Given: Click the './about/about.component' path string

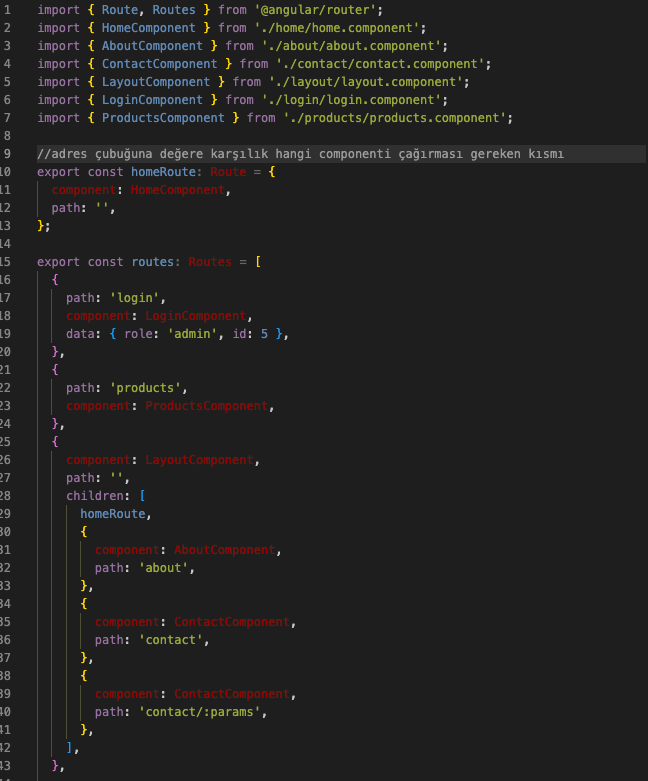Looking at the screenshot, I should pos(351,46).
